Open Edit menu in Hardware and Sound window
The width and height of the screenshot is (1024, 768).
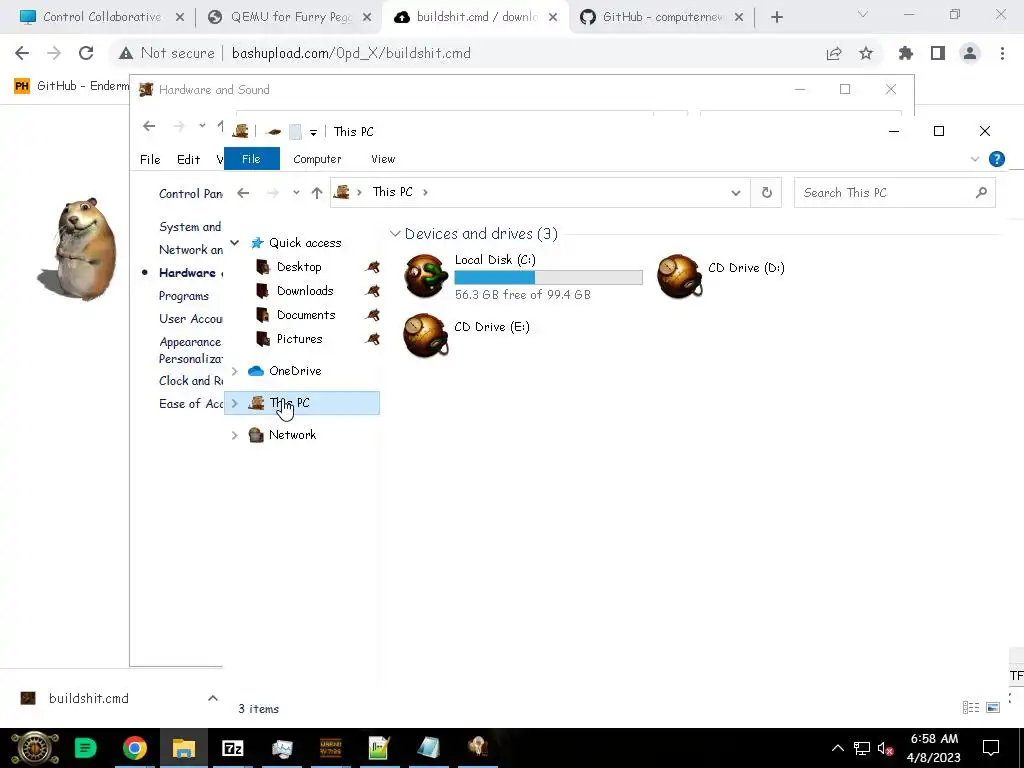188,159
